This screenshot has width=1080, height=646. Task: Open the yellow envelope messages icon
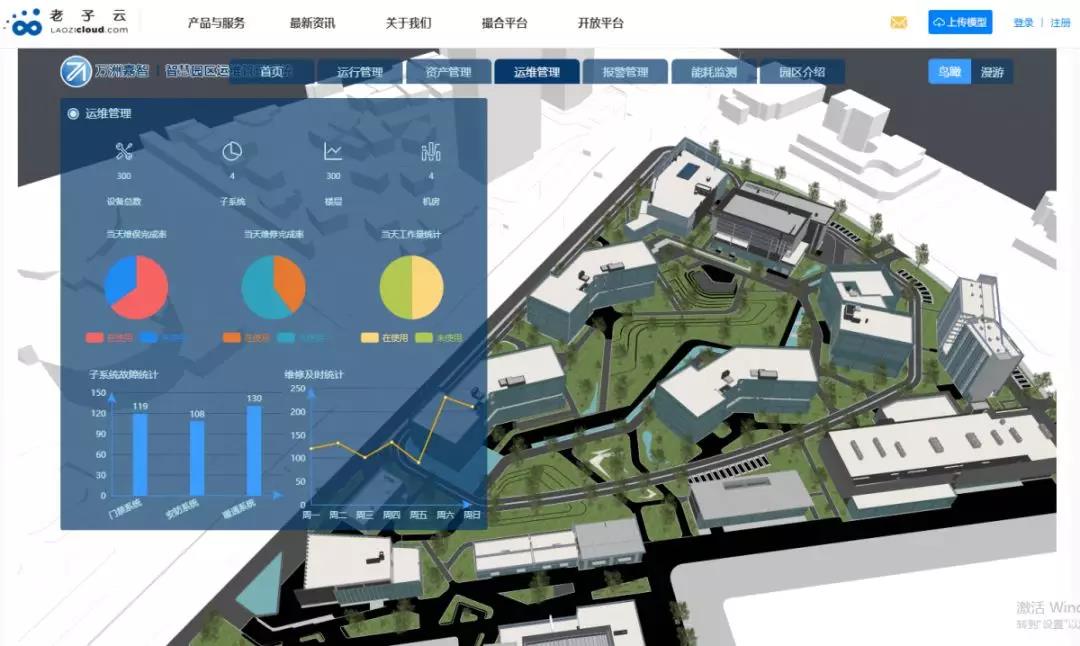click(x=898, y=23)
